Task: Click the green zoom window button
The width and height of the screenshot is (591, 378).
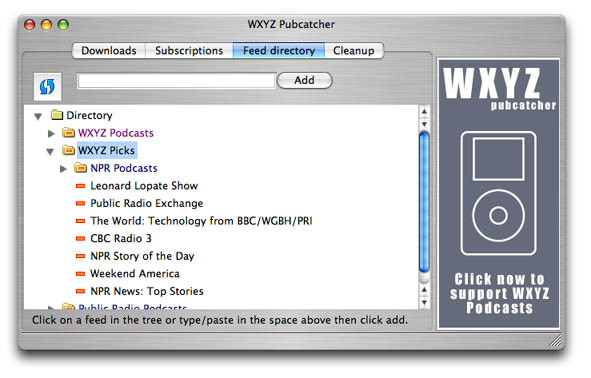Action: [x=63, y=25]
